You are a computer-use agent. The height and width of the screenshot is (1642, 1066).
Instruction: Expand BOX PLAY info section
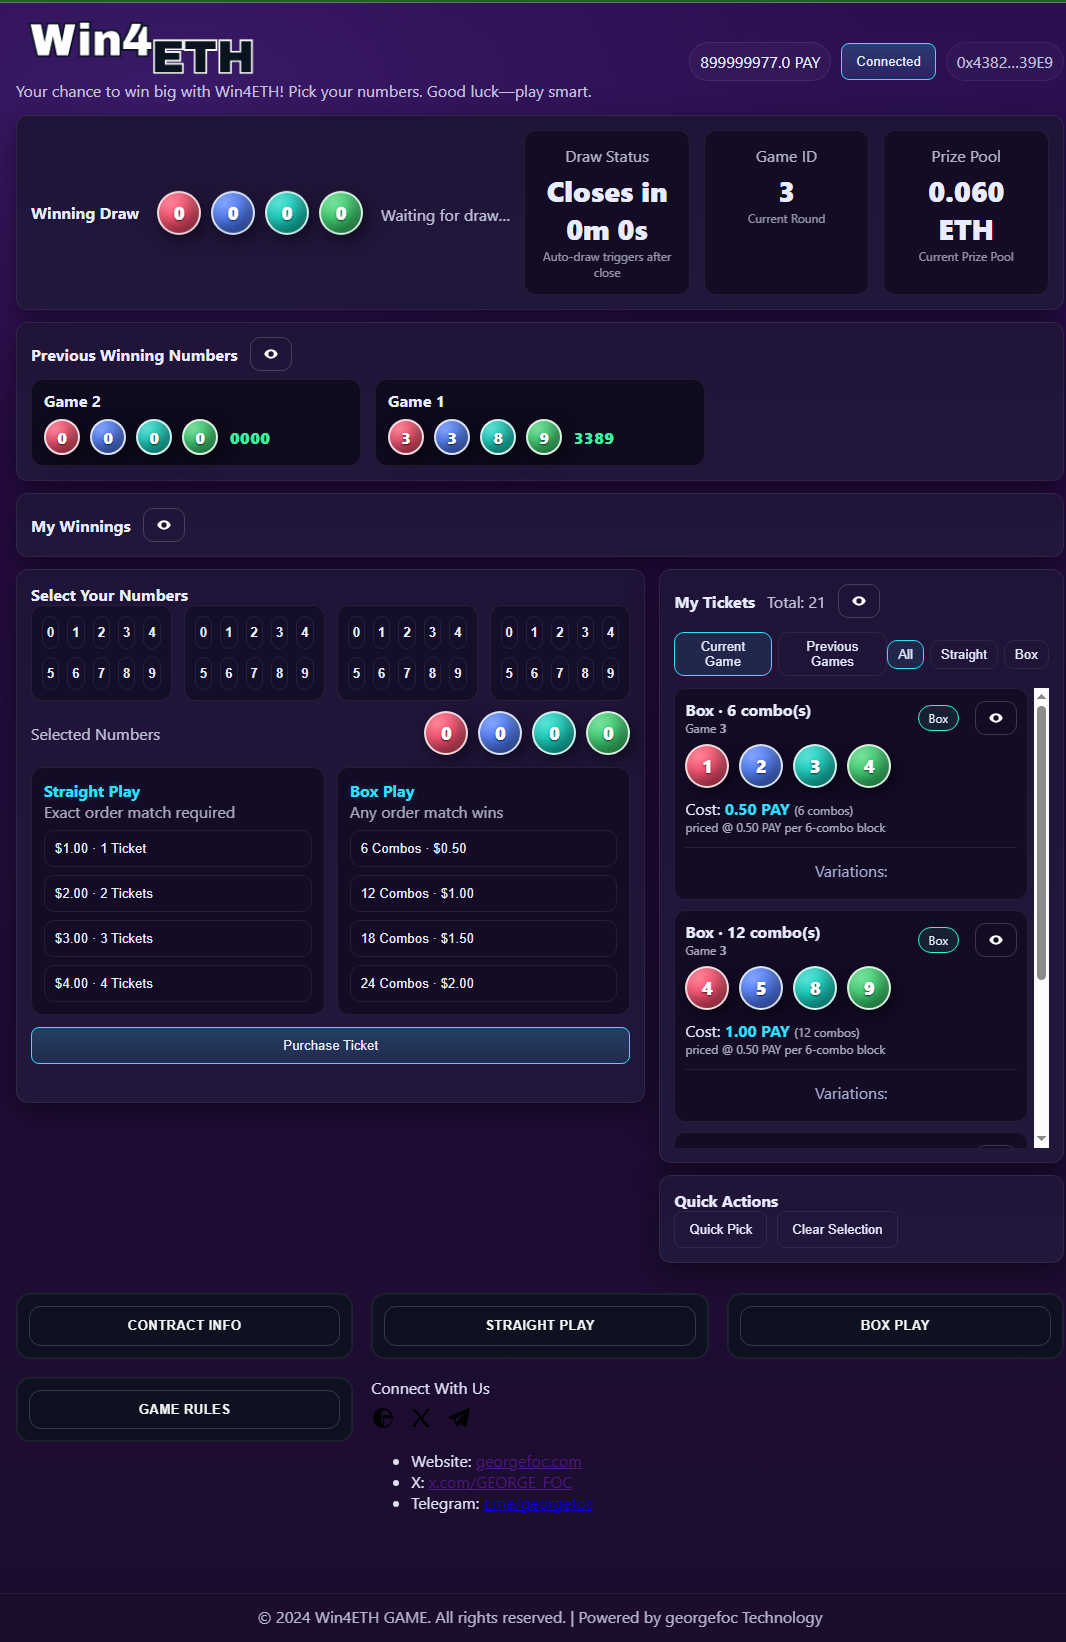pyautogui.click(x=895, y=1325)
